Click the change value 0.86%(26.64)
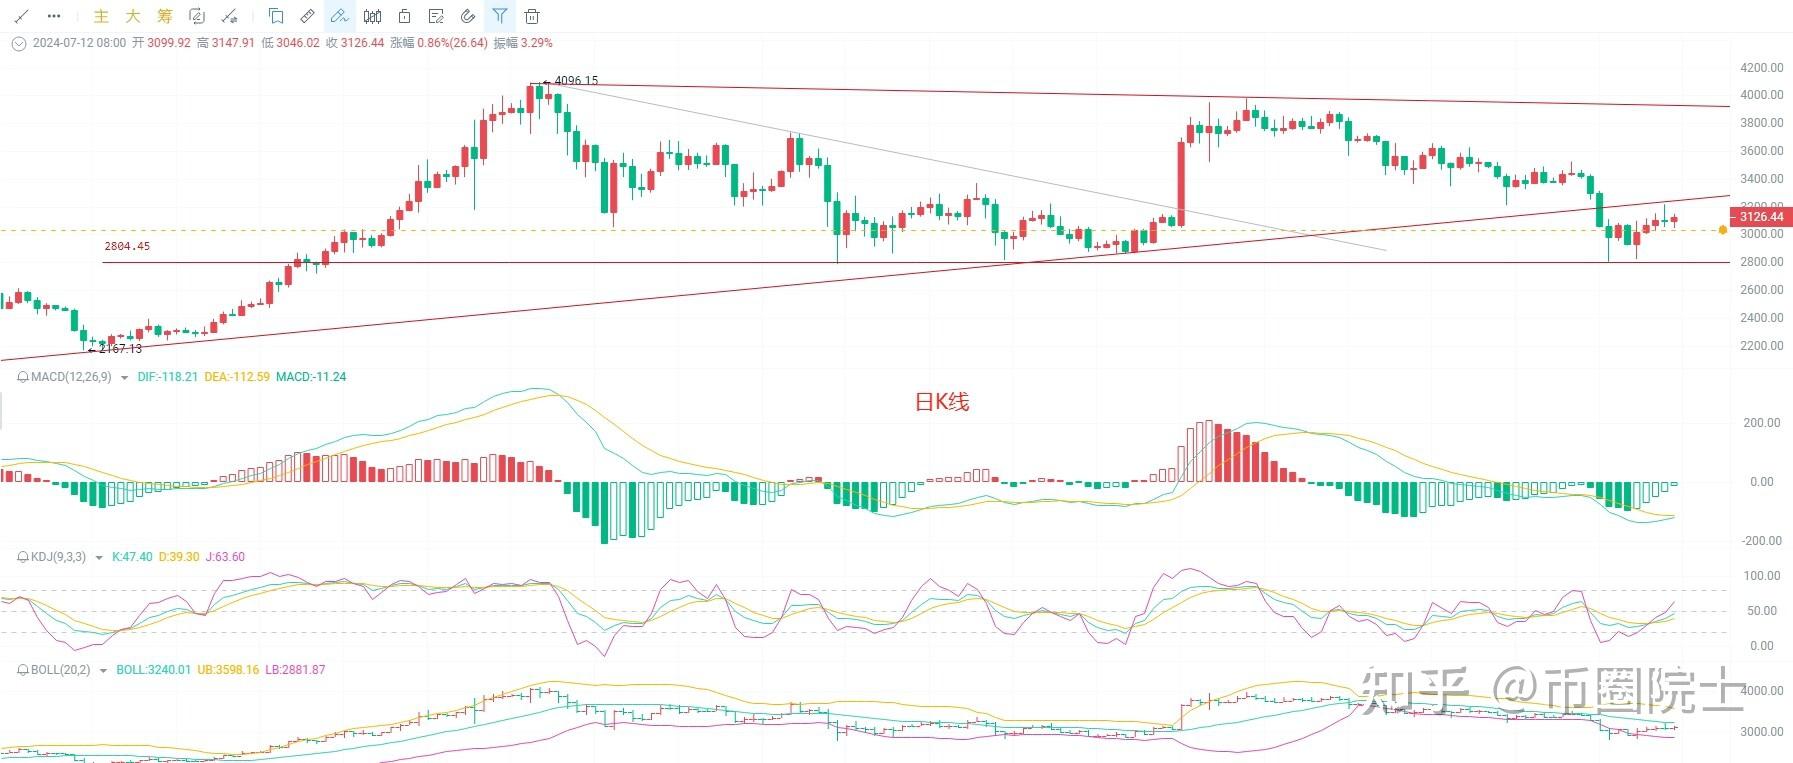The width and height of the screenshot is (1793, 763). pos(452,43)
